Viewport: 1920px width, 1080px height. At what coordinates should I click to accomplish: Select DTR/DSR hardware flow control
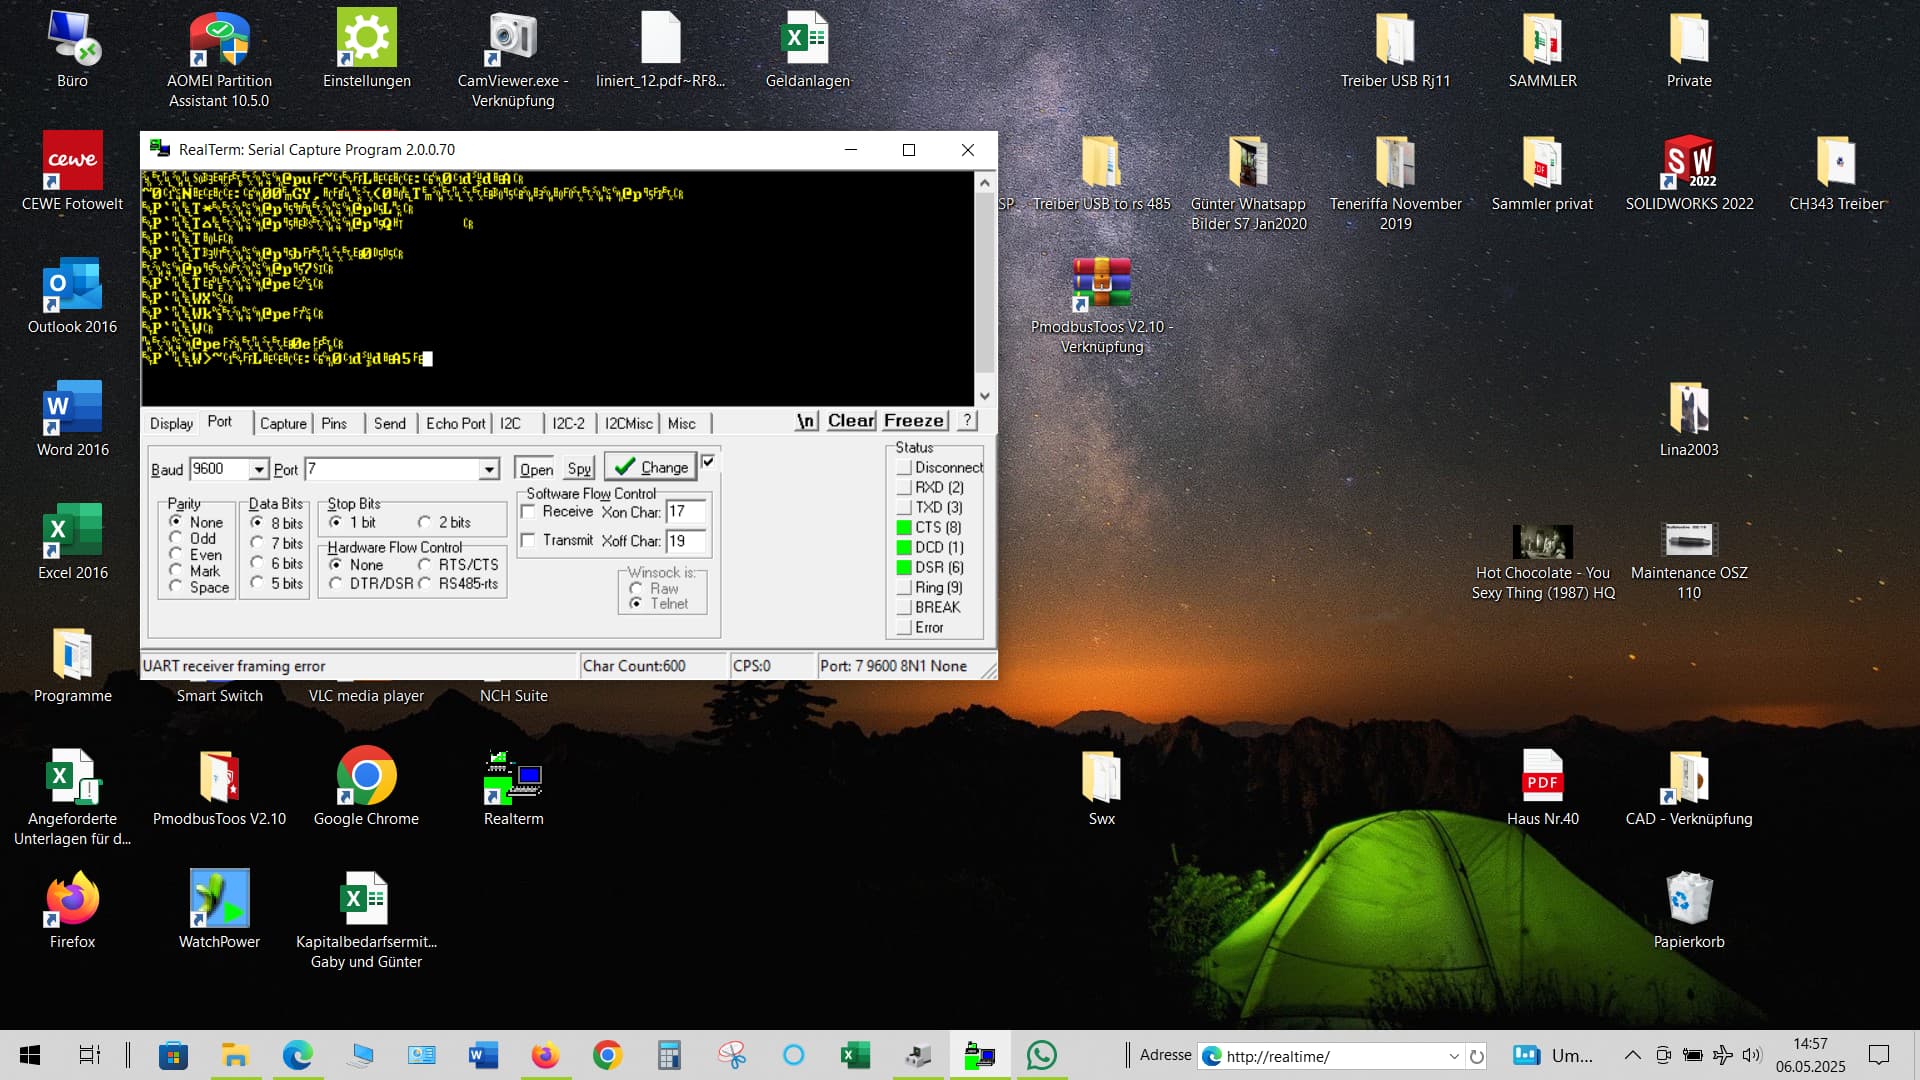336,583
